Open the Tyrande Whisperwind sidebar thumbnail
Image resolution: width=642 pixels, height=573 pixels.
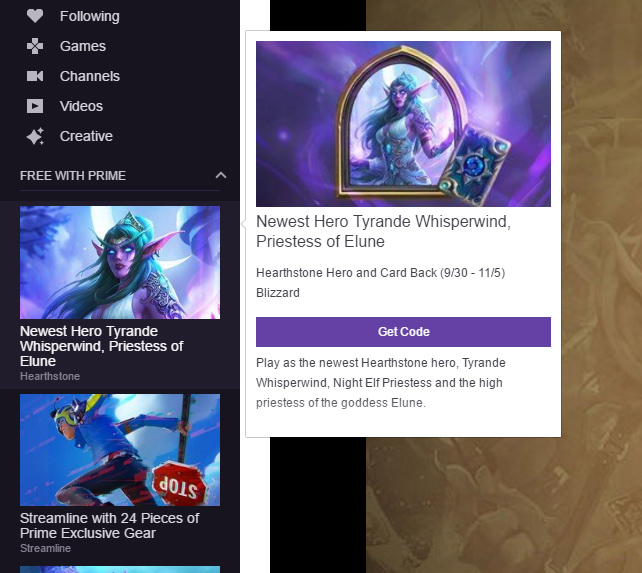120,262
